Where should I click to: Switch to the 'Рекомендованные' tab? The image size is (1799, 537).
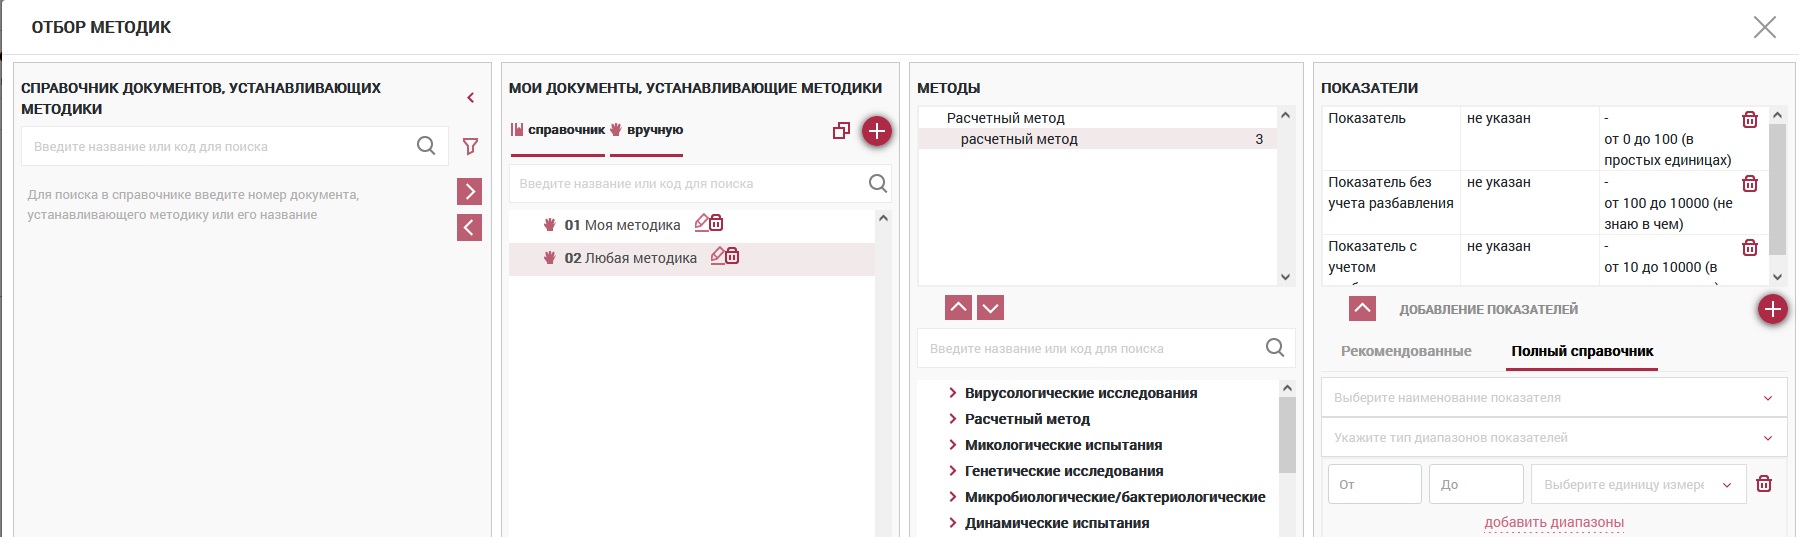(1405, 351)
